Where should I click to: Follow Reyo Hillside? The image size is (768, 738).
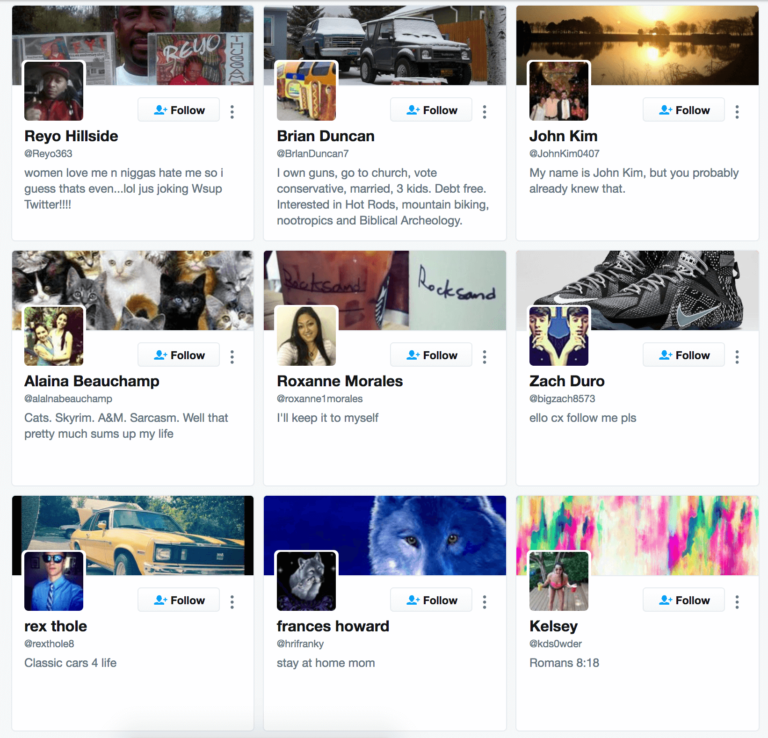pos(179,110)
